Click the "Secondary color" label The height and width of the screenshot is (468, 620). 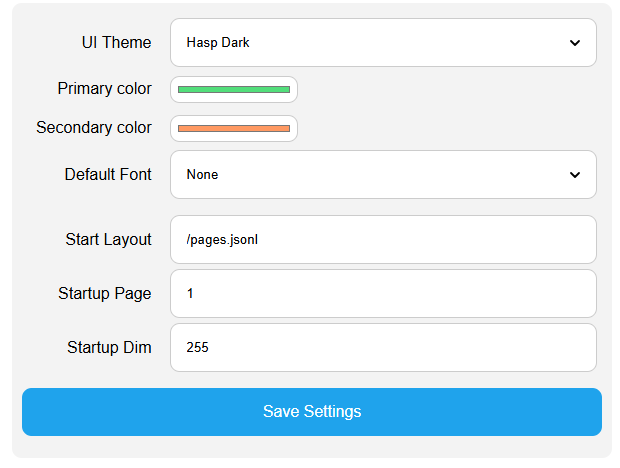94,128
